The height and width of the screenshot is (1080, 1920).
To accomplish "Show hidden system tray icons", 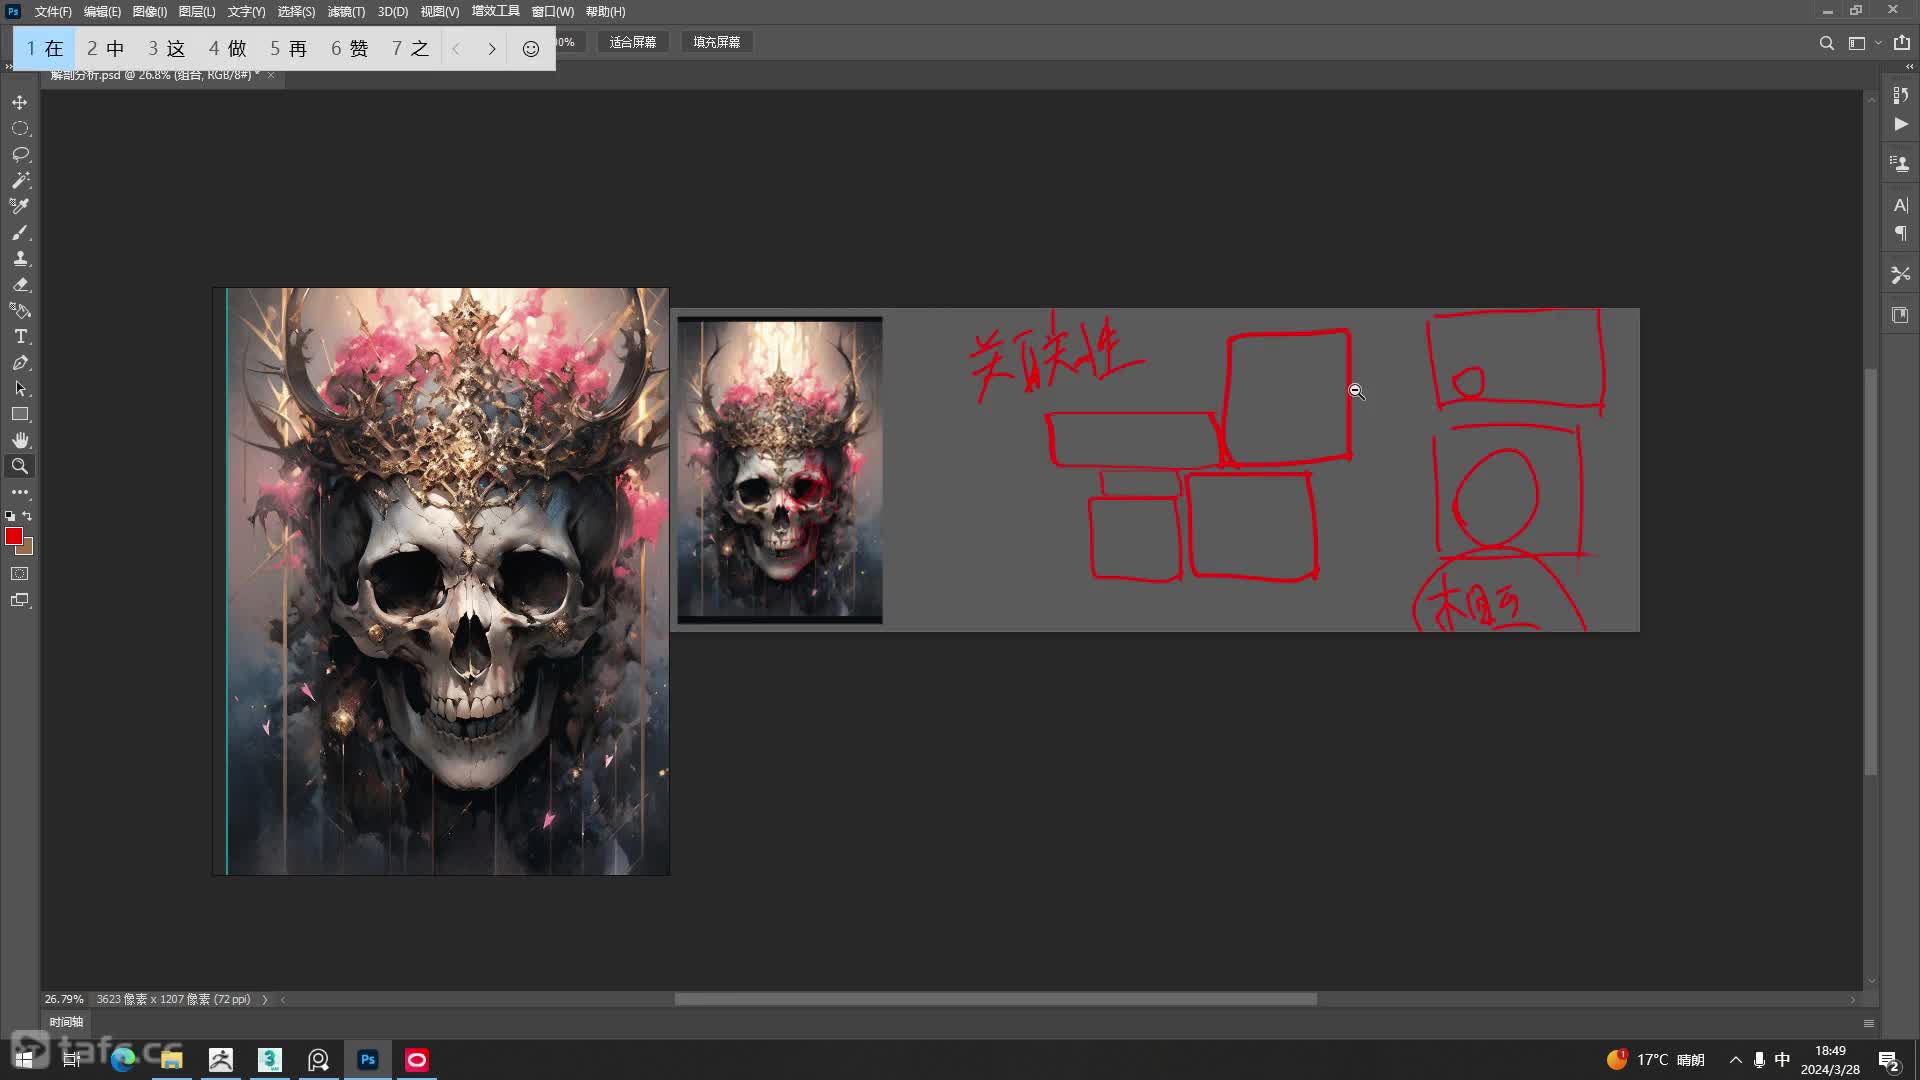I will click(1735, 1060).
